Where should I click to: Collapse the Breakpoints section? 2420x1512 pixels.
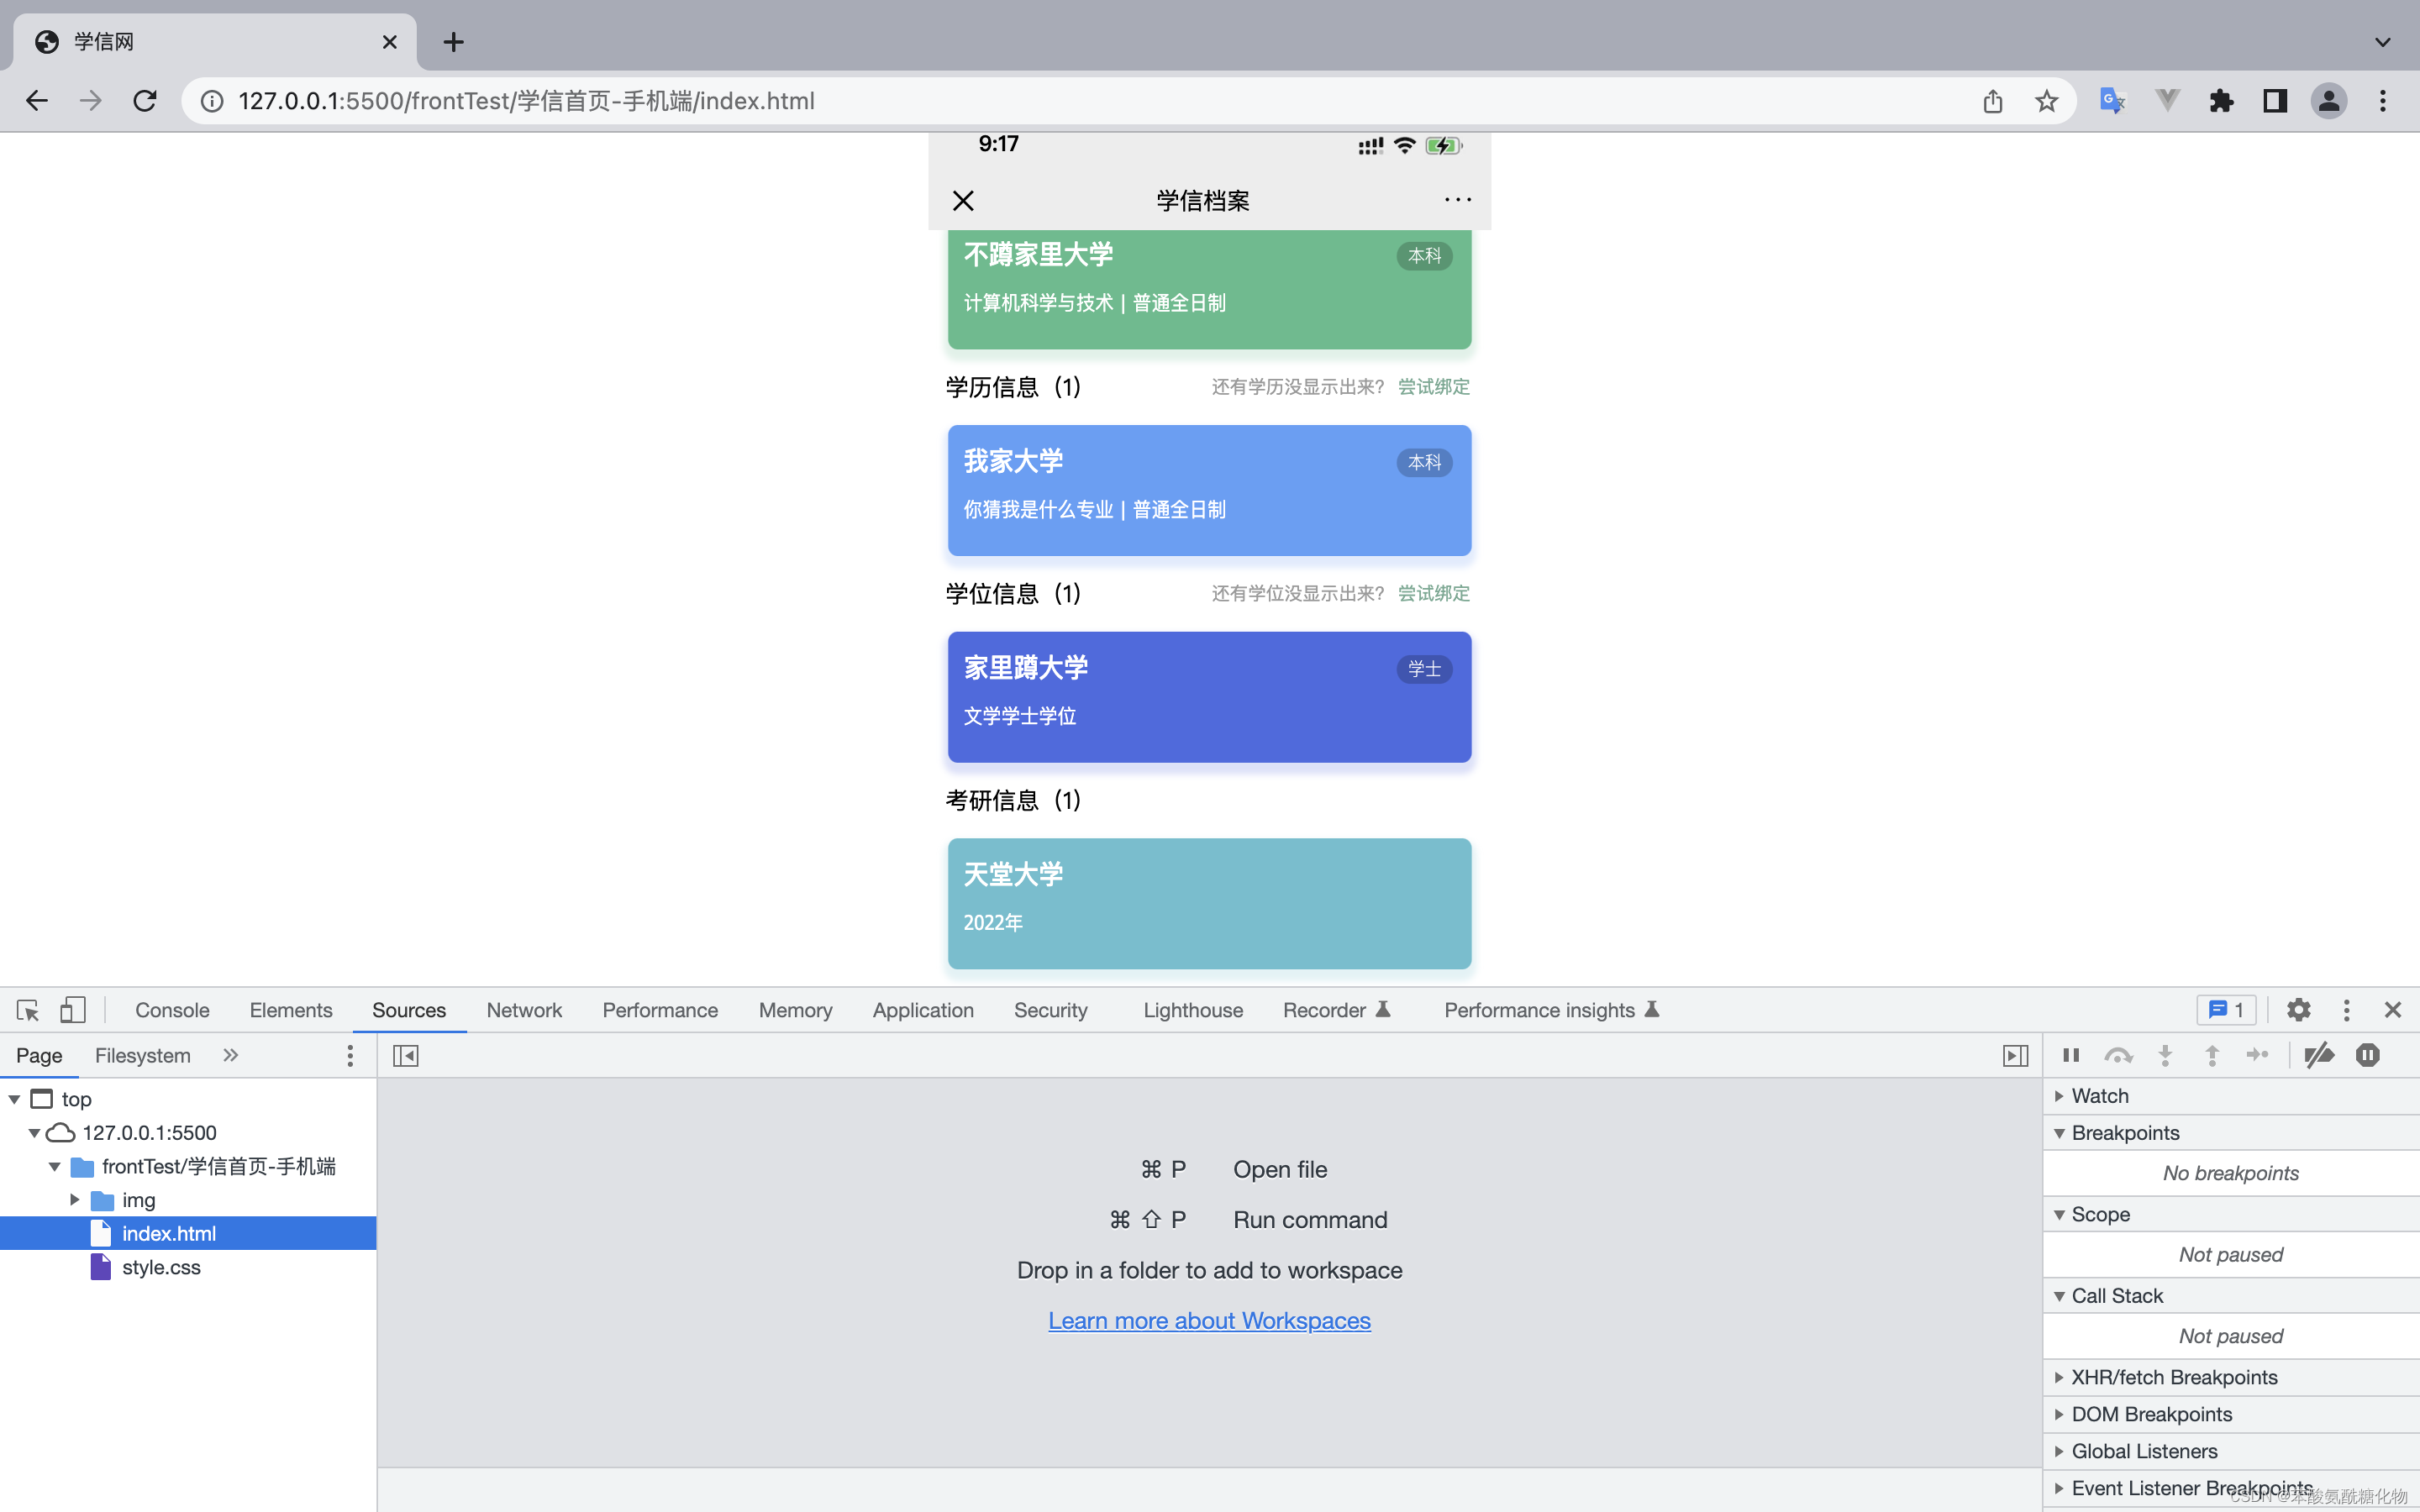point(2124,1133)
